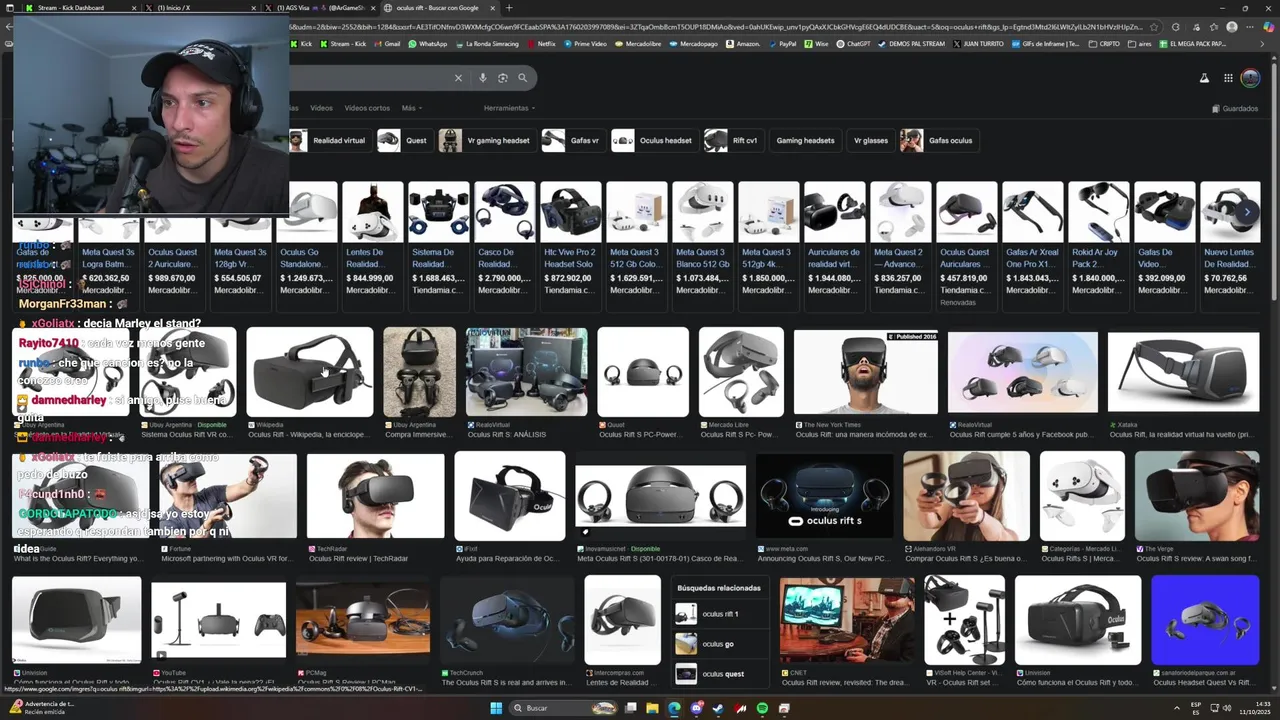This screenshot has height=720, width=1280.
Task: Open the ChatGPT bookmark
Action: point(853,44)
